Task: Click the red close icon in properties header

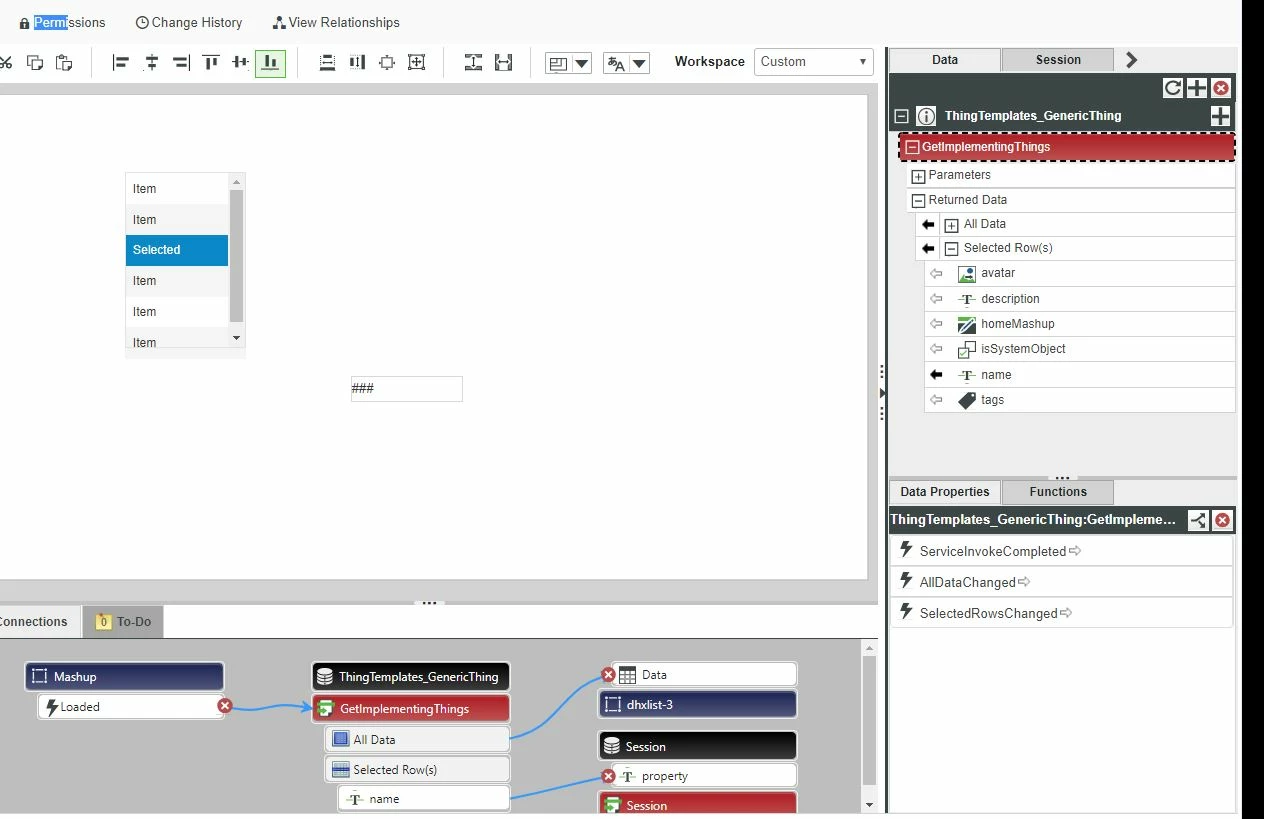Action: coord(1222,520)
